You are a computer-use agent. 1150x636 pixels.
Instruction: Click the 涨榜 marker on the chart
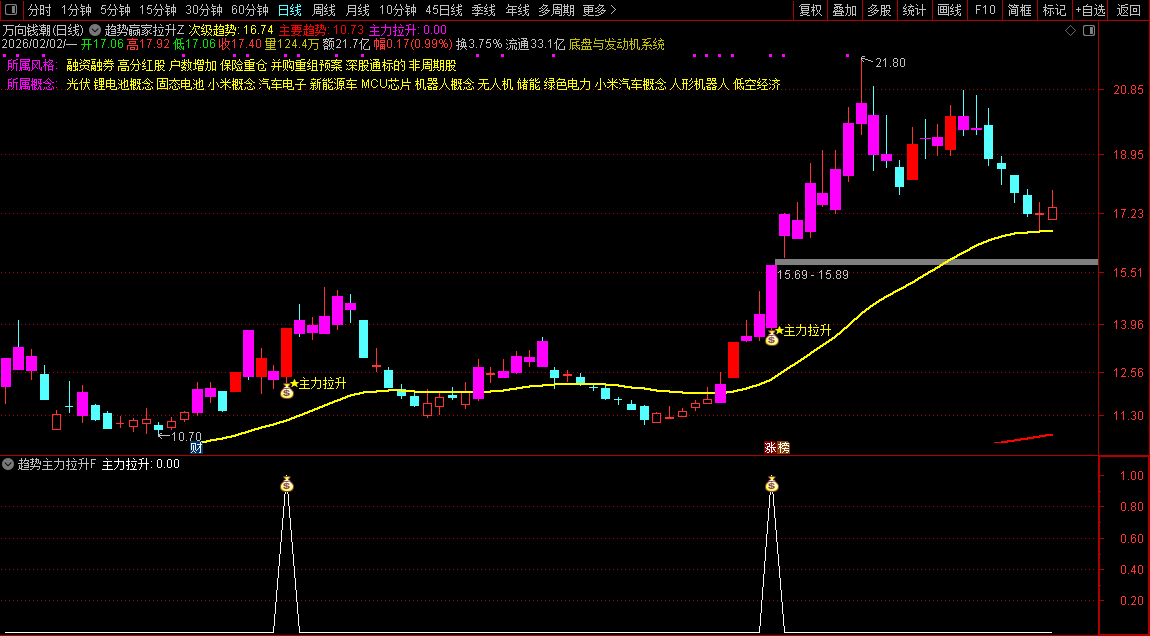coord(777,447)
